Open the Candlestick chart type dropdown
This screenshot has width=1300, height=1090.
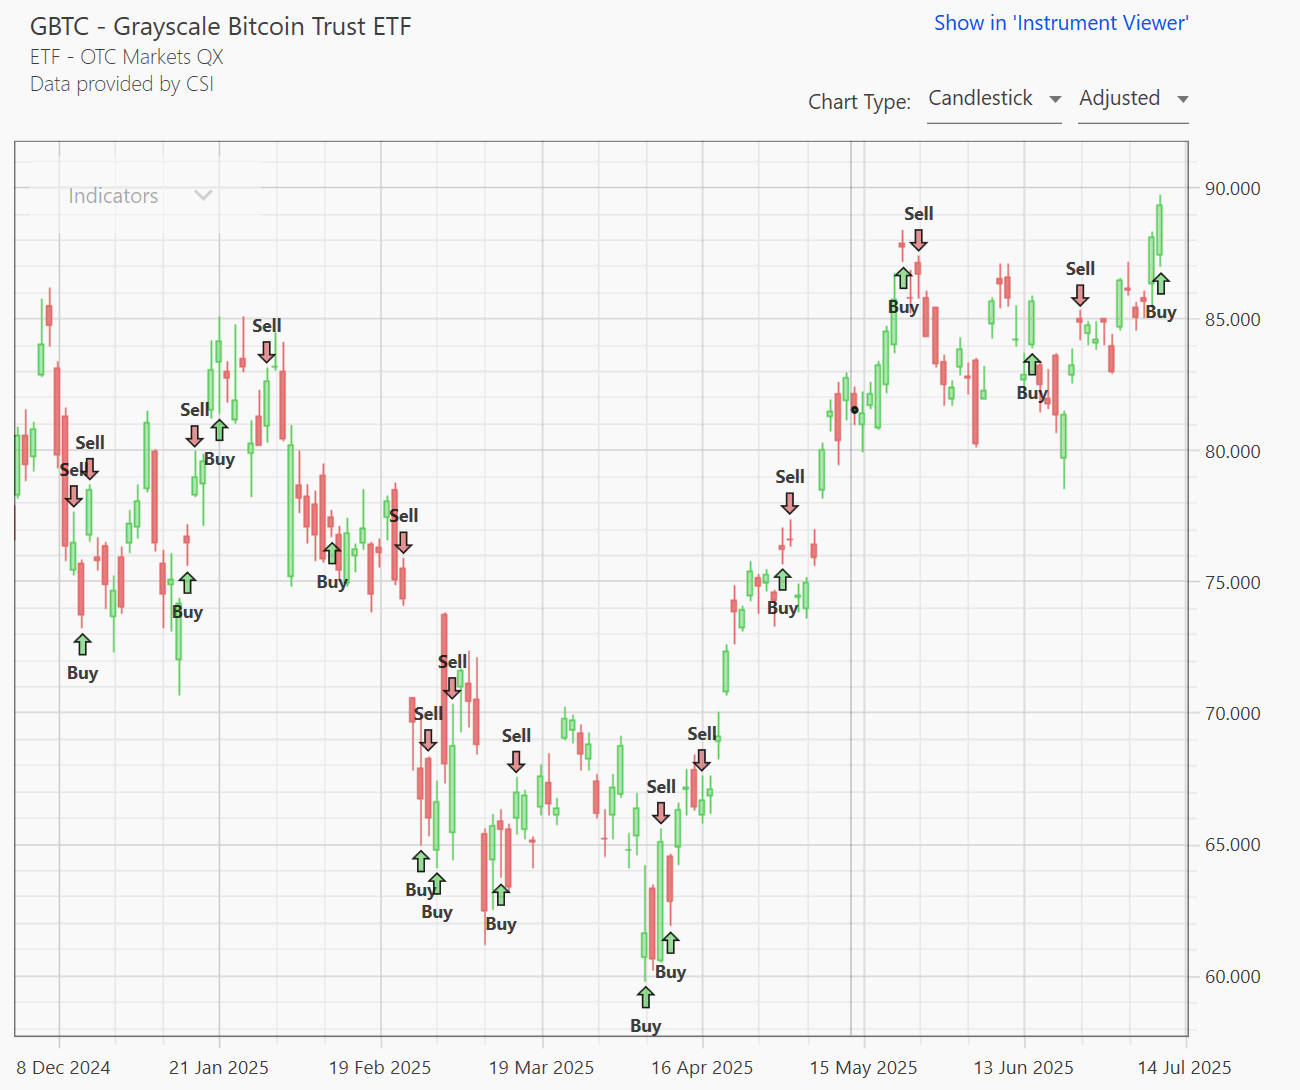click(994, 99)
